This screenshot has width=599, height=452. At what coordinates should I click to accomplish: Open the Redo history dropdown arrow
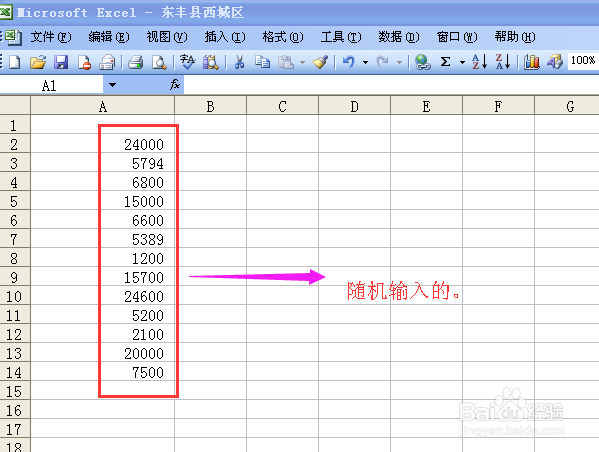point(399,62)
